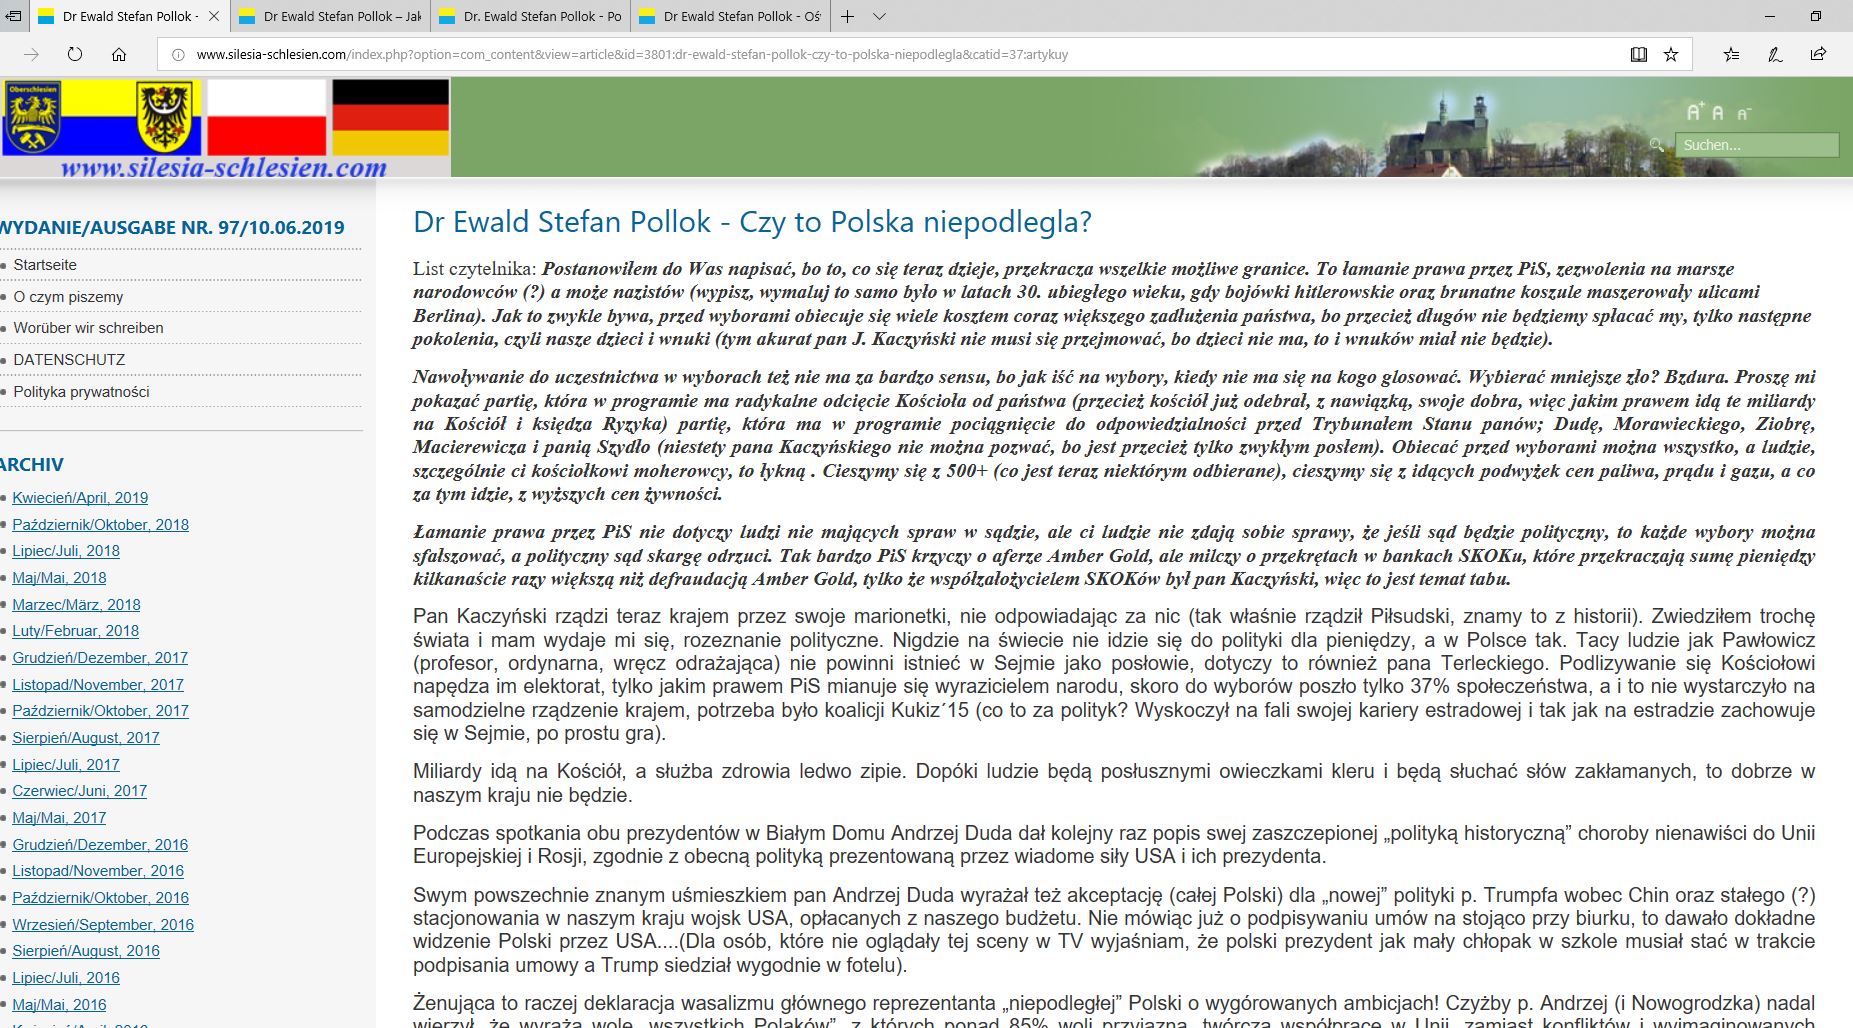The height and width of the screenshot is (1028, 1853).
Task: Open the 'Polityka prywatności' menu item
Action: [81, 392]
